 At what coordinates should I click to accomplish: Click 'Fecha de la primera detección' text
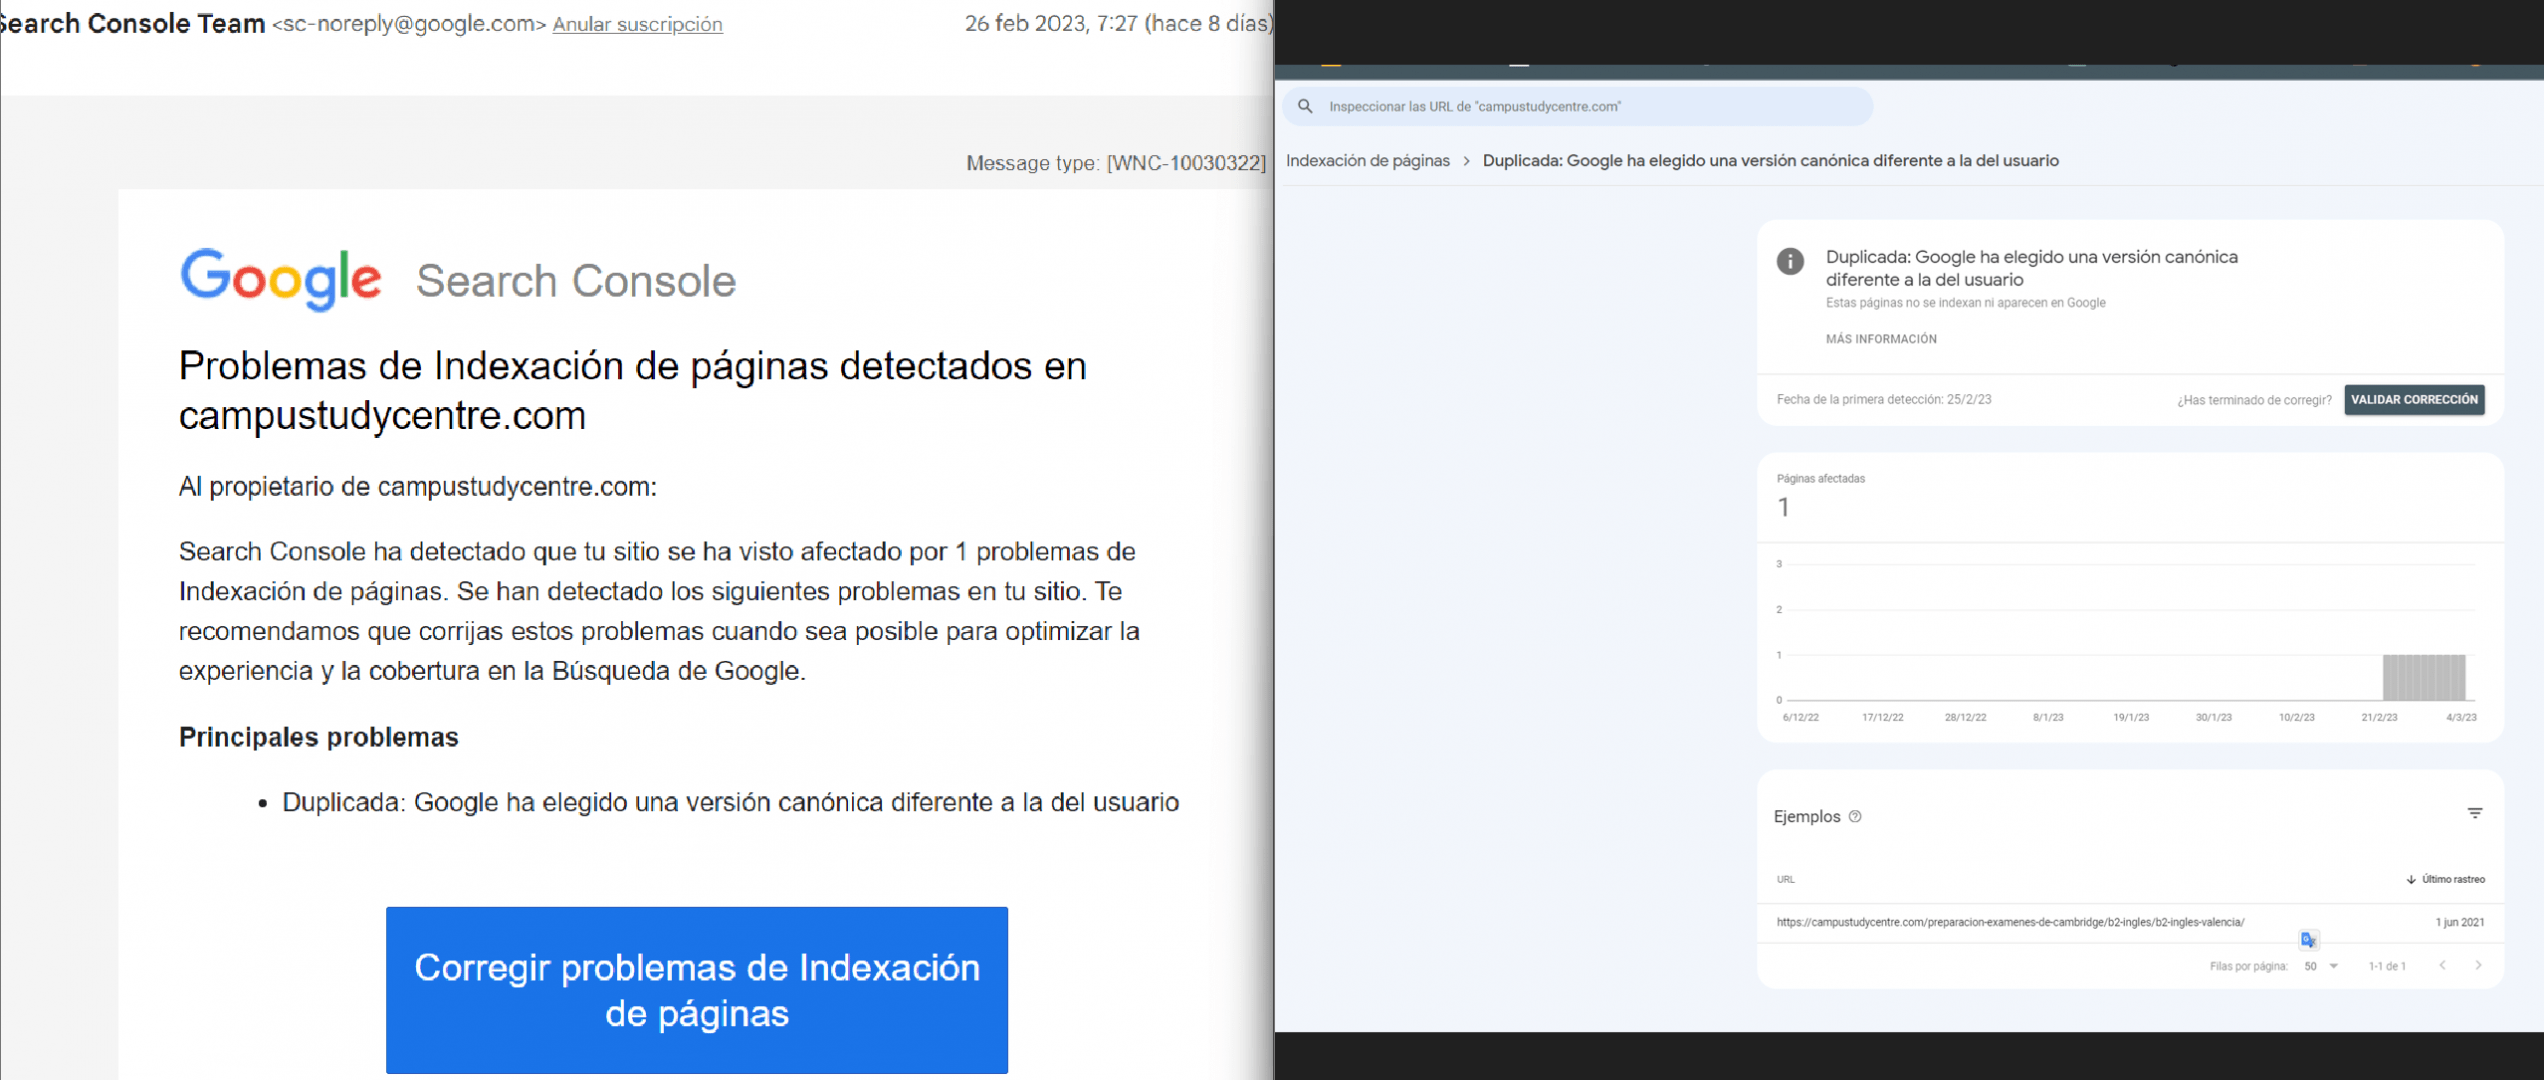1883,399
